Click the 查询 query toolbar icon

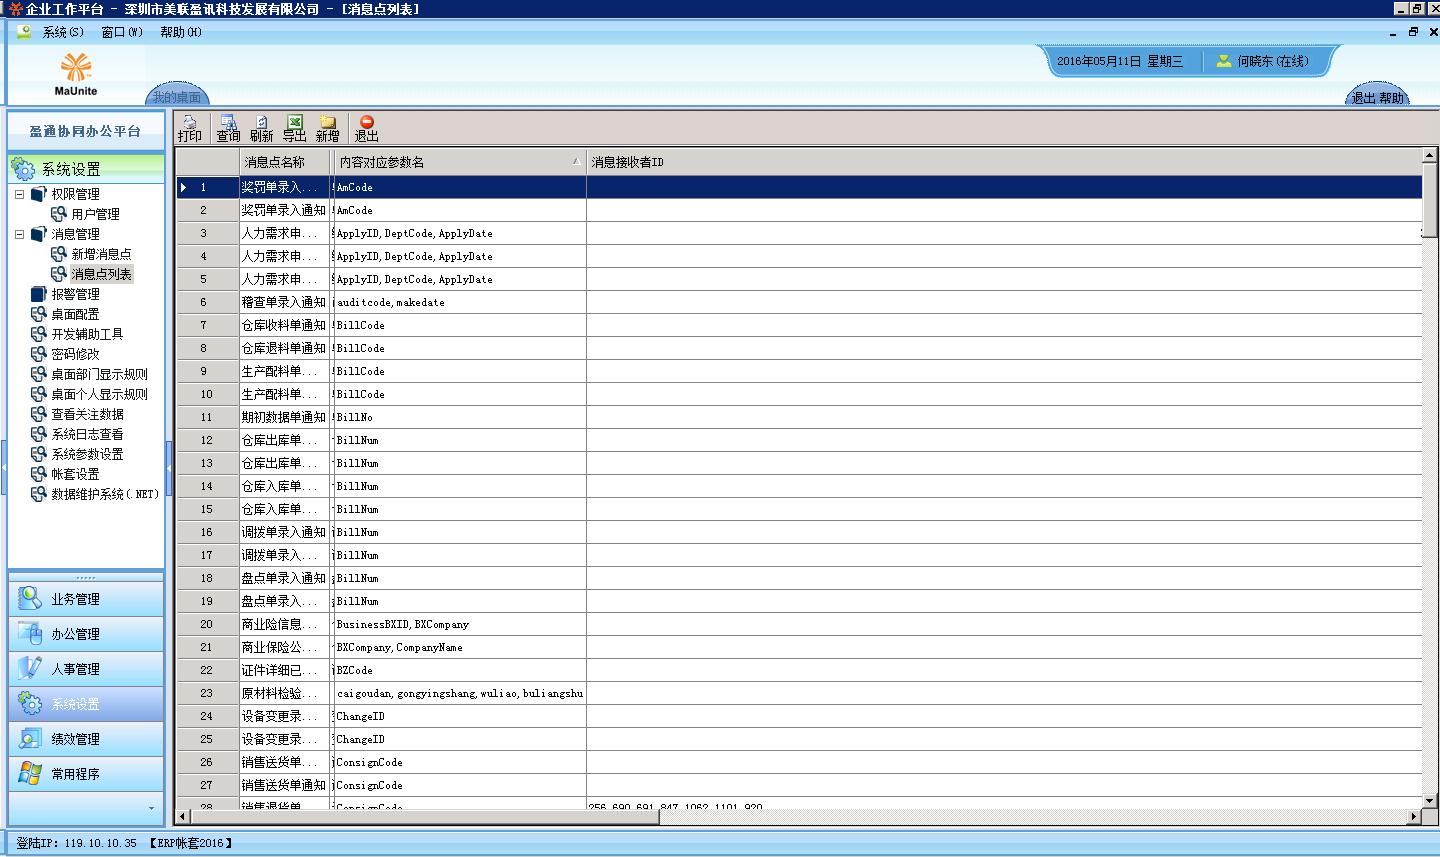[x=228, y=128]
